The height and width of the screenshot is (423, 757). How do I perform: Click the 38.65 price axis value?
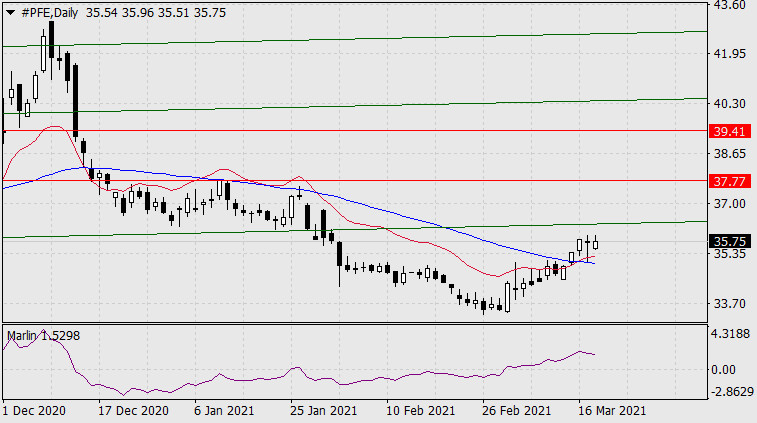pos(729,154)
